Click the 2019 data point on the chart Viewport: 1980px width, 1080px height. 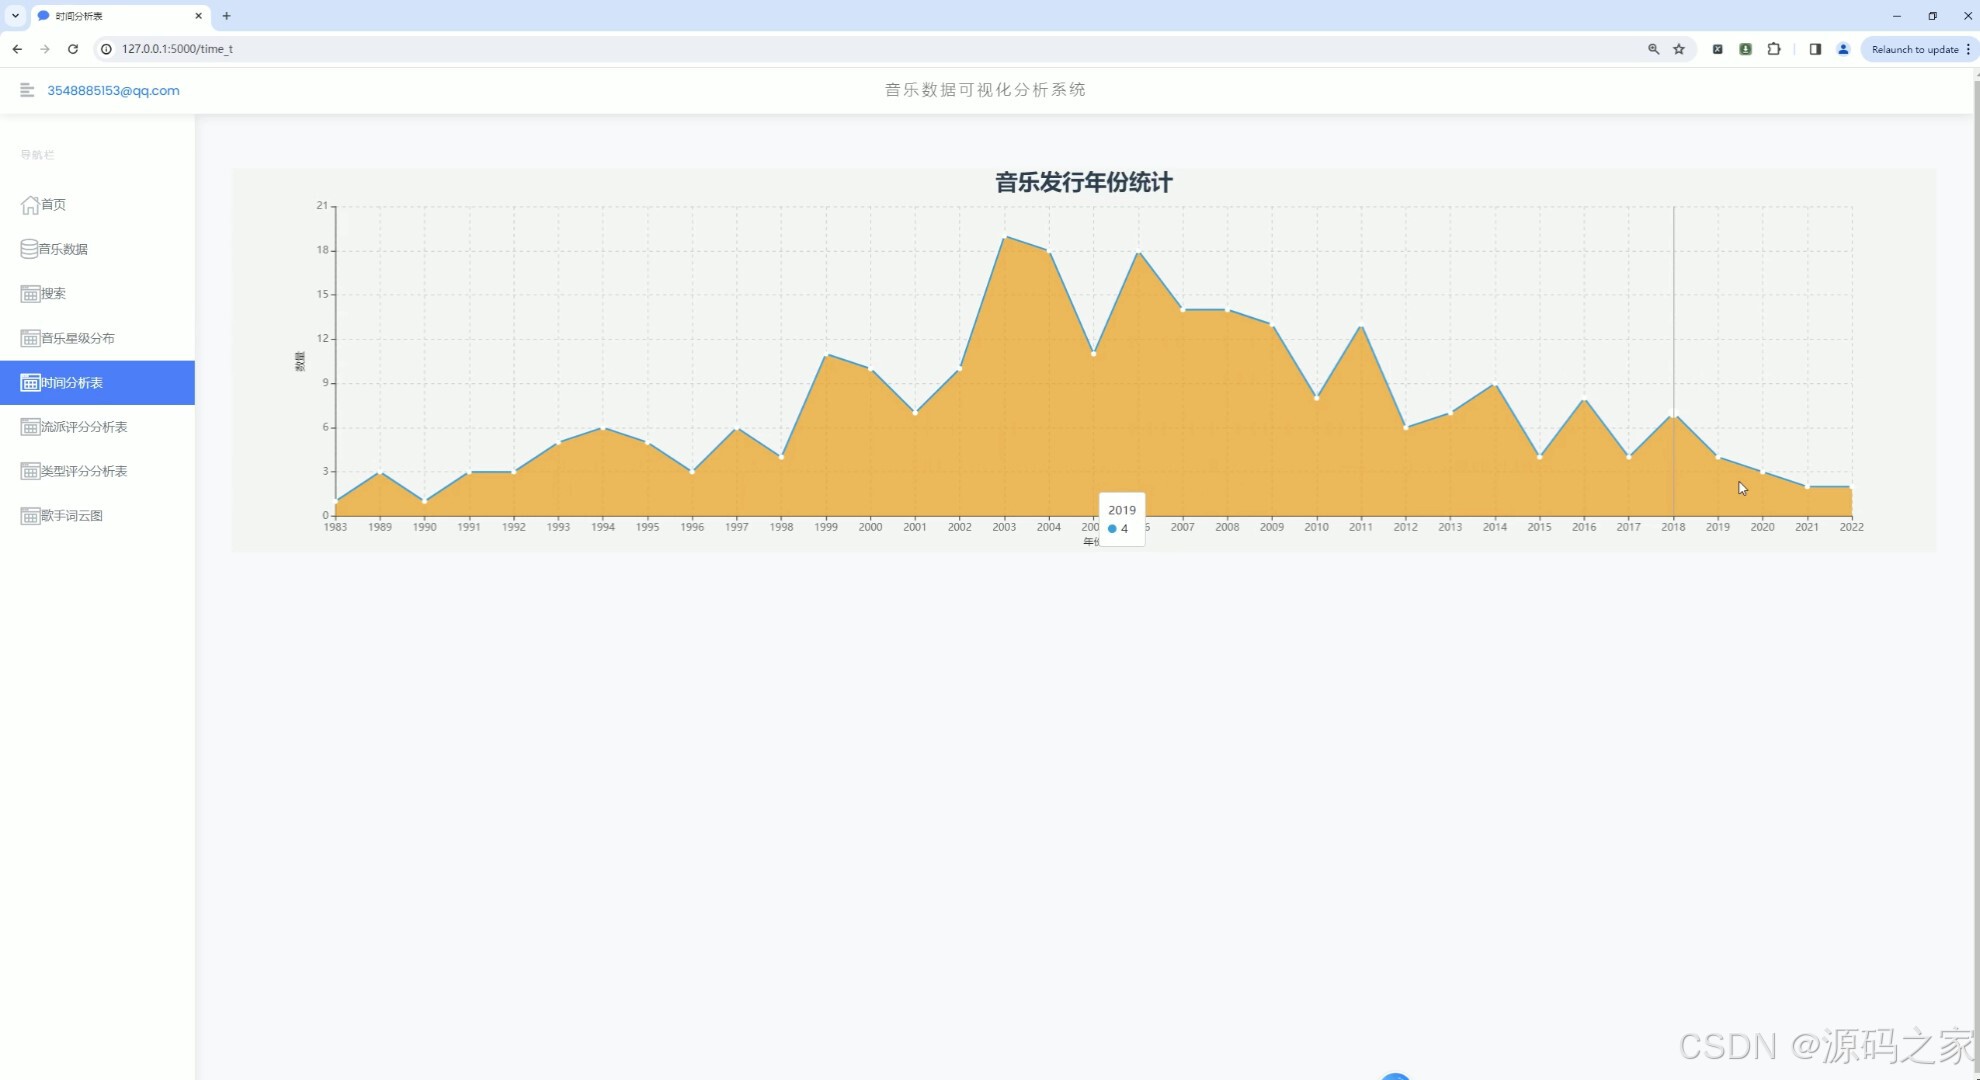click(1718, 457)
